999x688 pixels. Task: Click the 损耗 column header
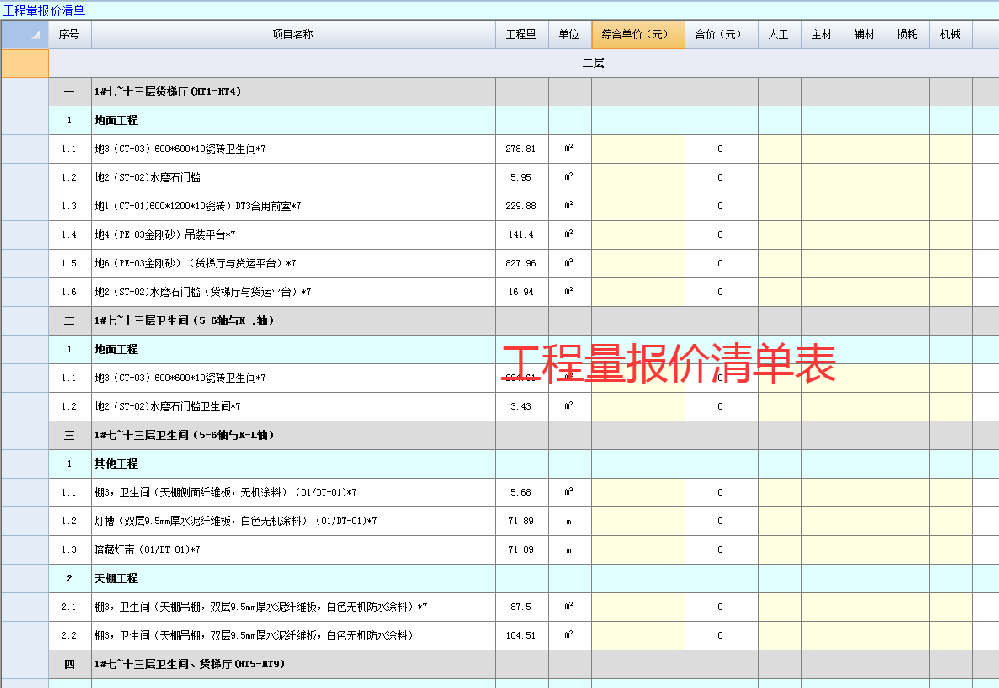(x=908, y=34)
